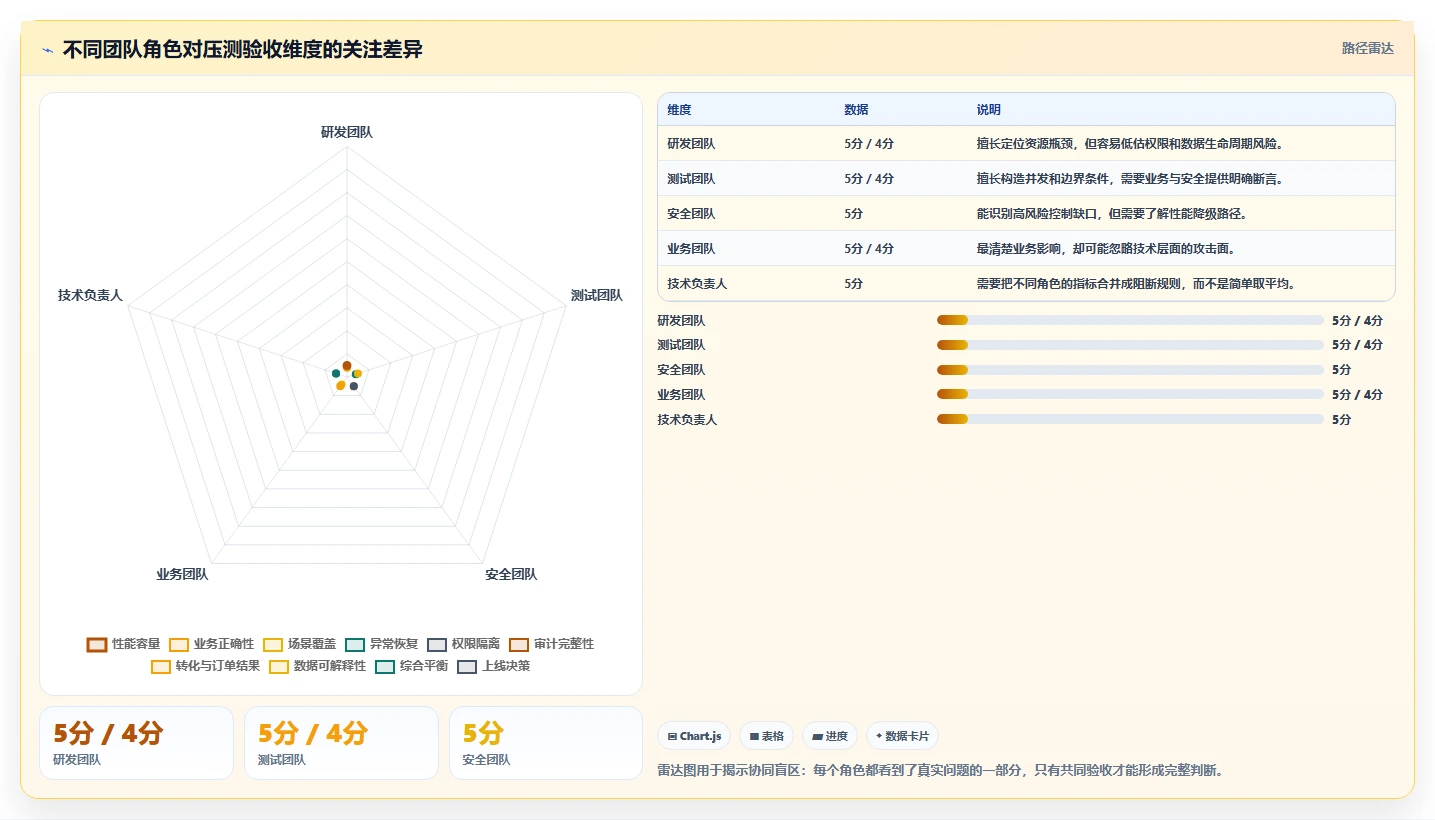Screen dimensions: 1435x820
Task: Click the 测试团队 radar axis label
Action: pos(597,295)
